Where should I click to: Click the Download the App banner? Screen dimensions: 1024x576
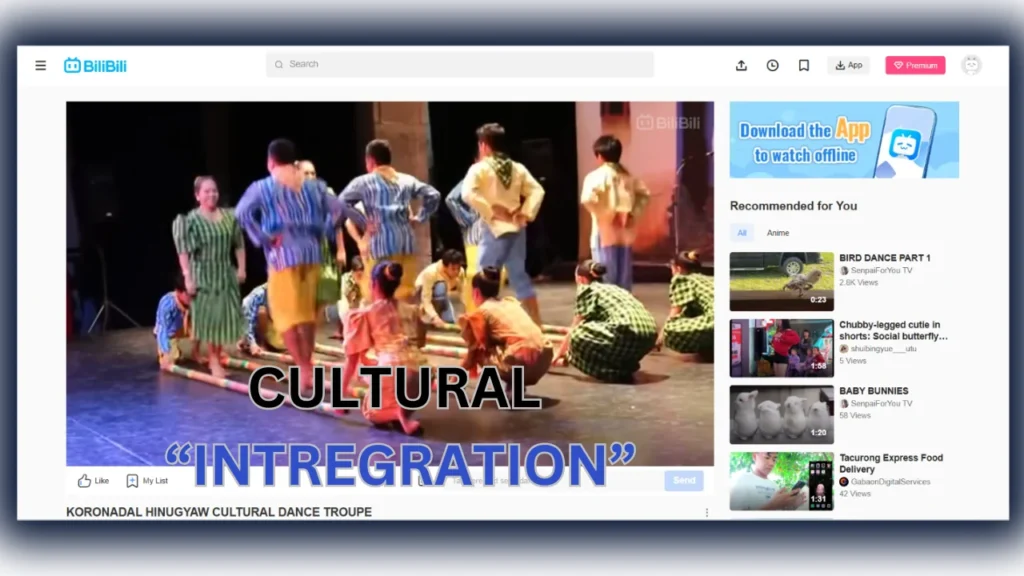click(x=843, y=140)
